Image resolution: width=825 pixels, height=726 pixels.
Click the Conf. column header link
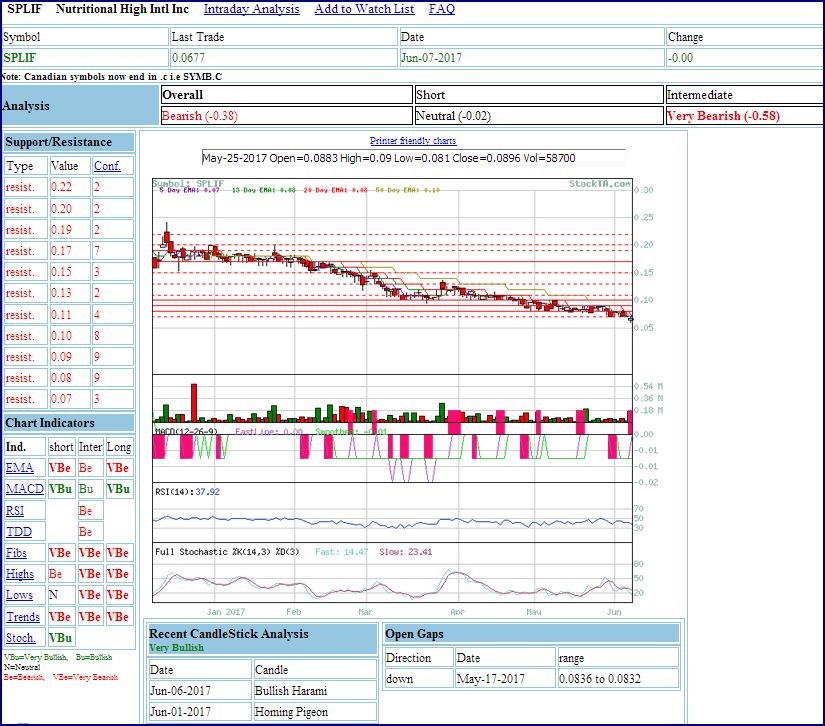click(x=106, y=166)
